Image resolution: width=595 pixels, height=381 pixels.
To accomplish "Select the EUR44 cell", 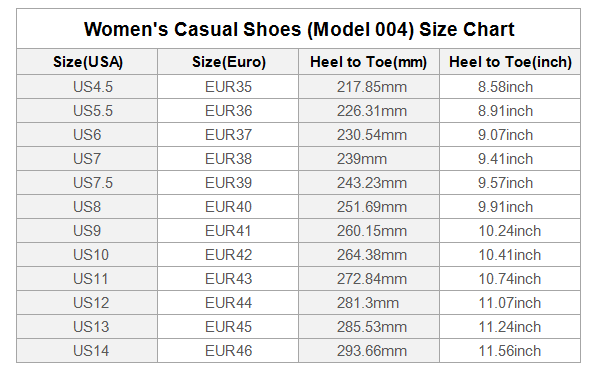I will 228,303.
